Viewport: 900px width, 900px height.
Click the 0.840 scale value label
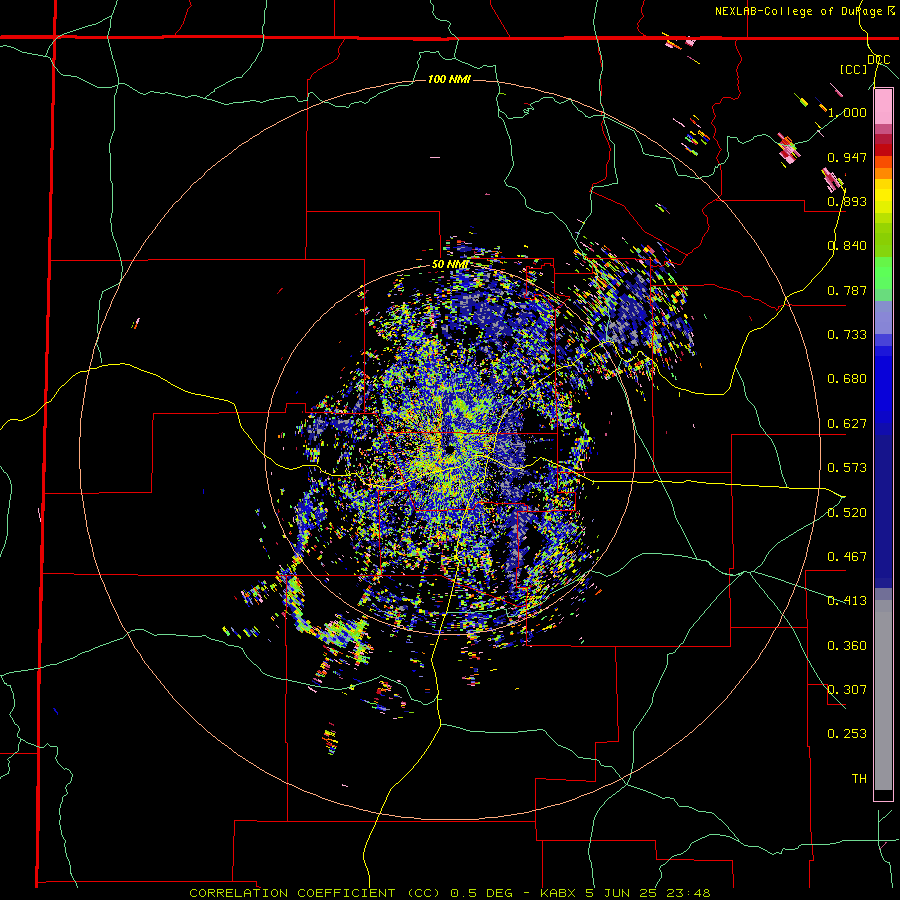pos(847,246)
